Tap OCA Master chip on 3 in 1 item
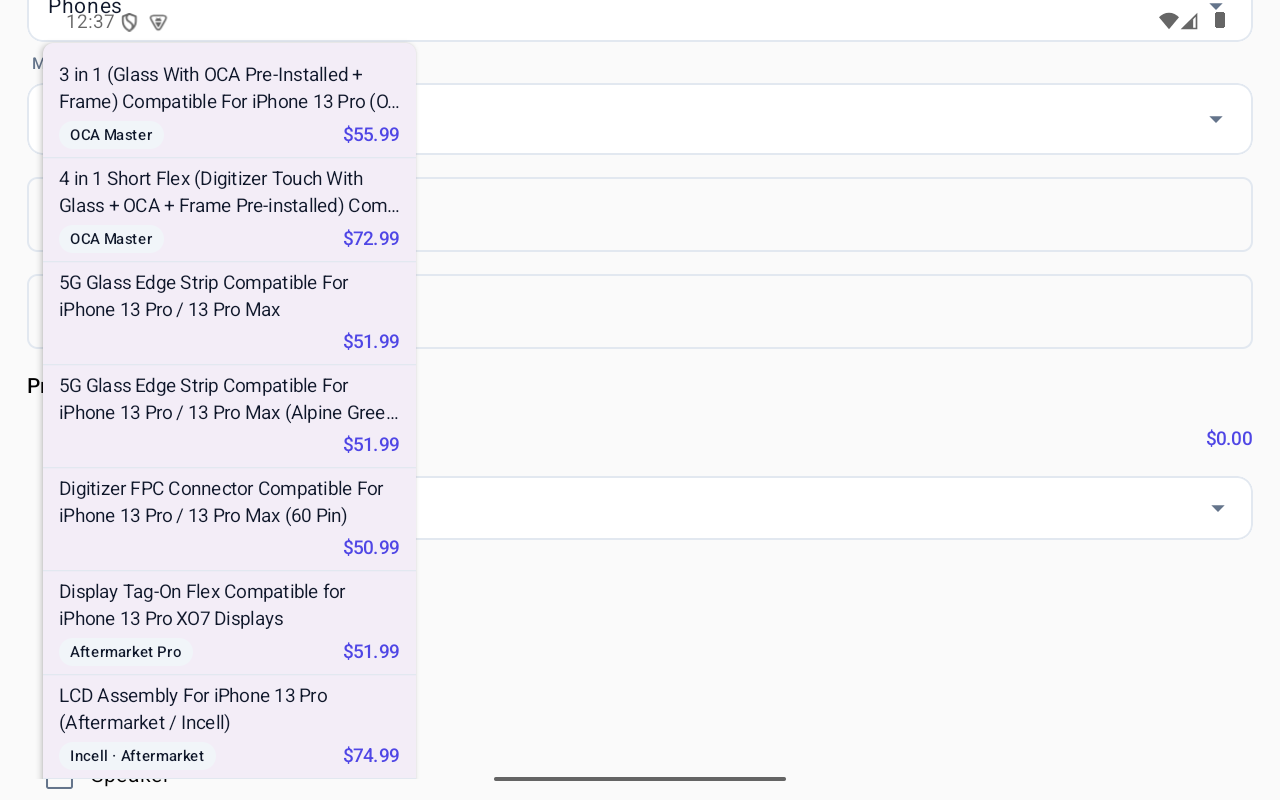 [111, 135]
